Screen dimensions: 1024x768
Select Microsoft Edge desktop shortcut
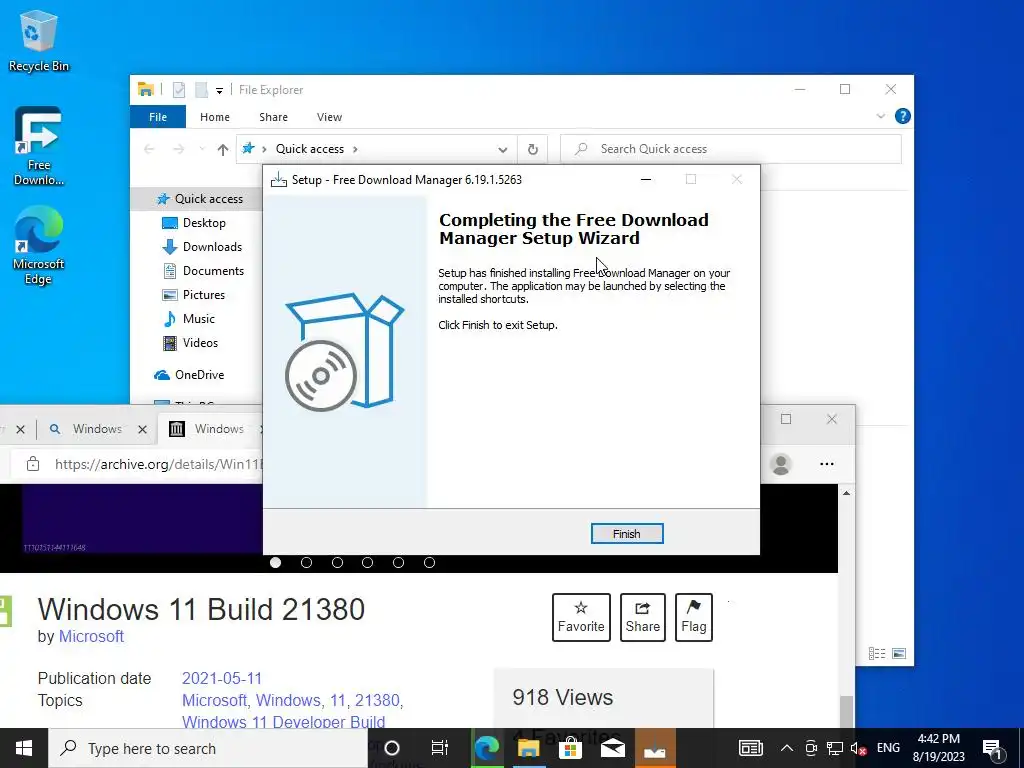pyautogui.click(x=39, y=246)
